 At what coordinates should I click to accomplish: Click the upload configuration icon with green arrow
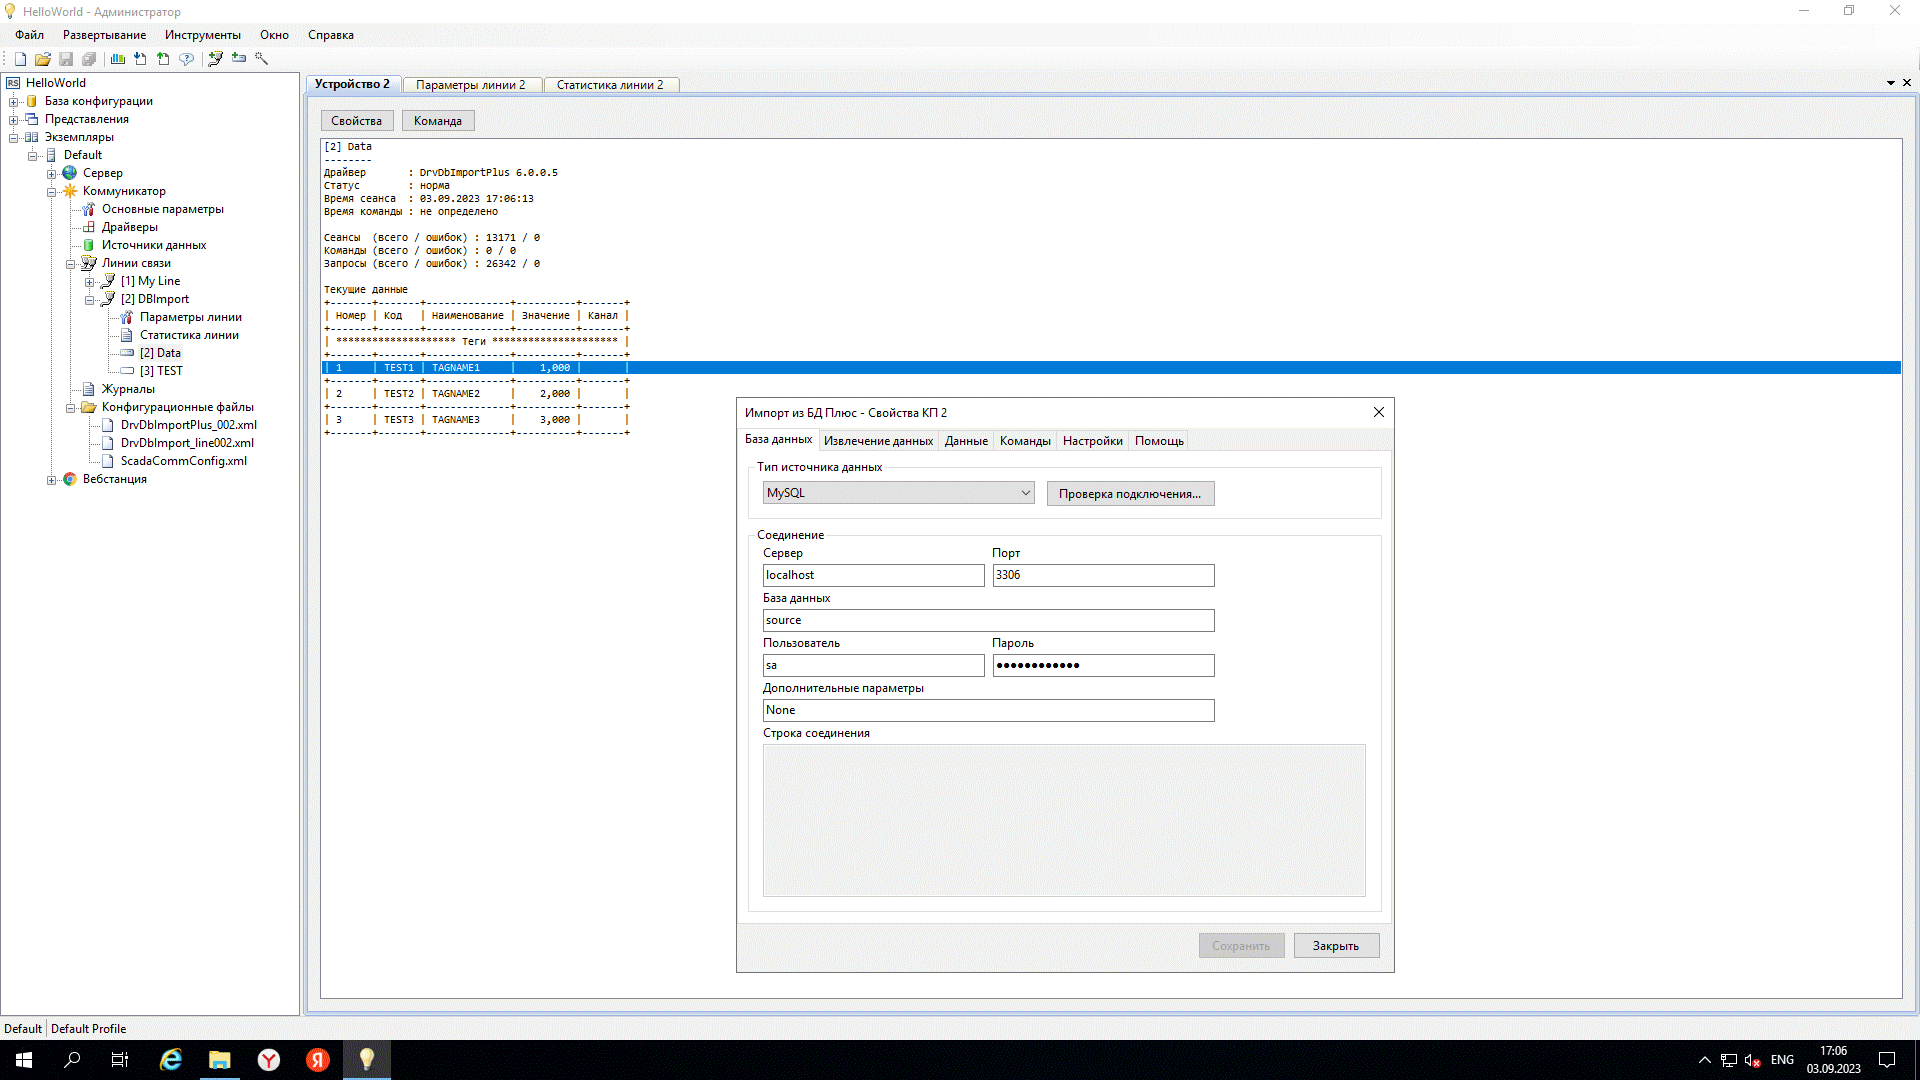click(x=163, y=59)
